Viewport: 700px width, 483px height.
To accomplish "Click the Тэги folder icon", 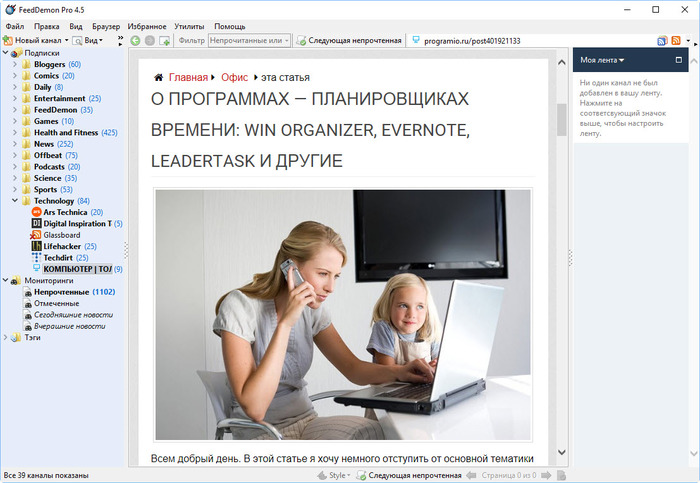I will tap(16, 337).
